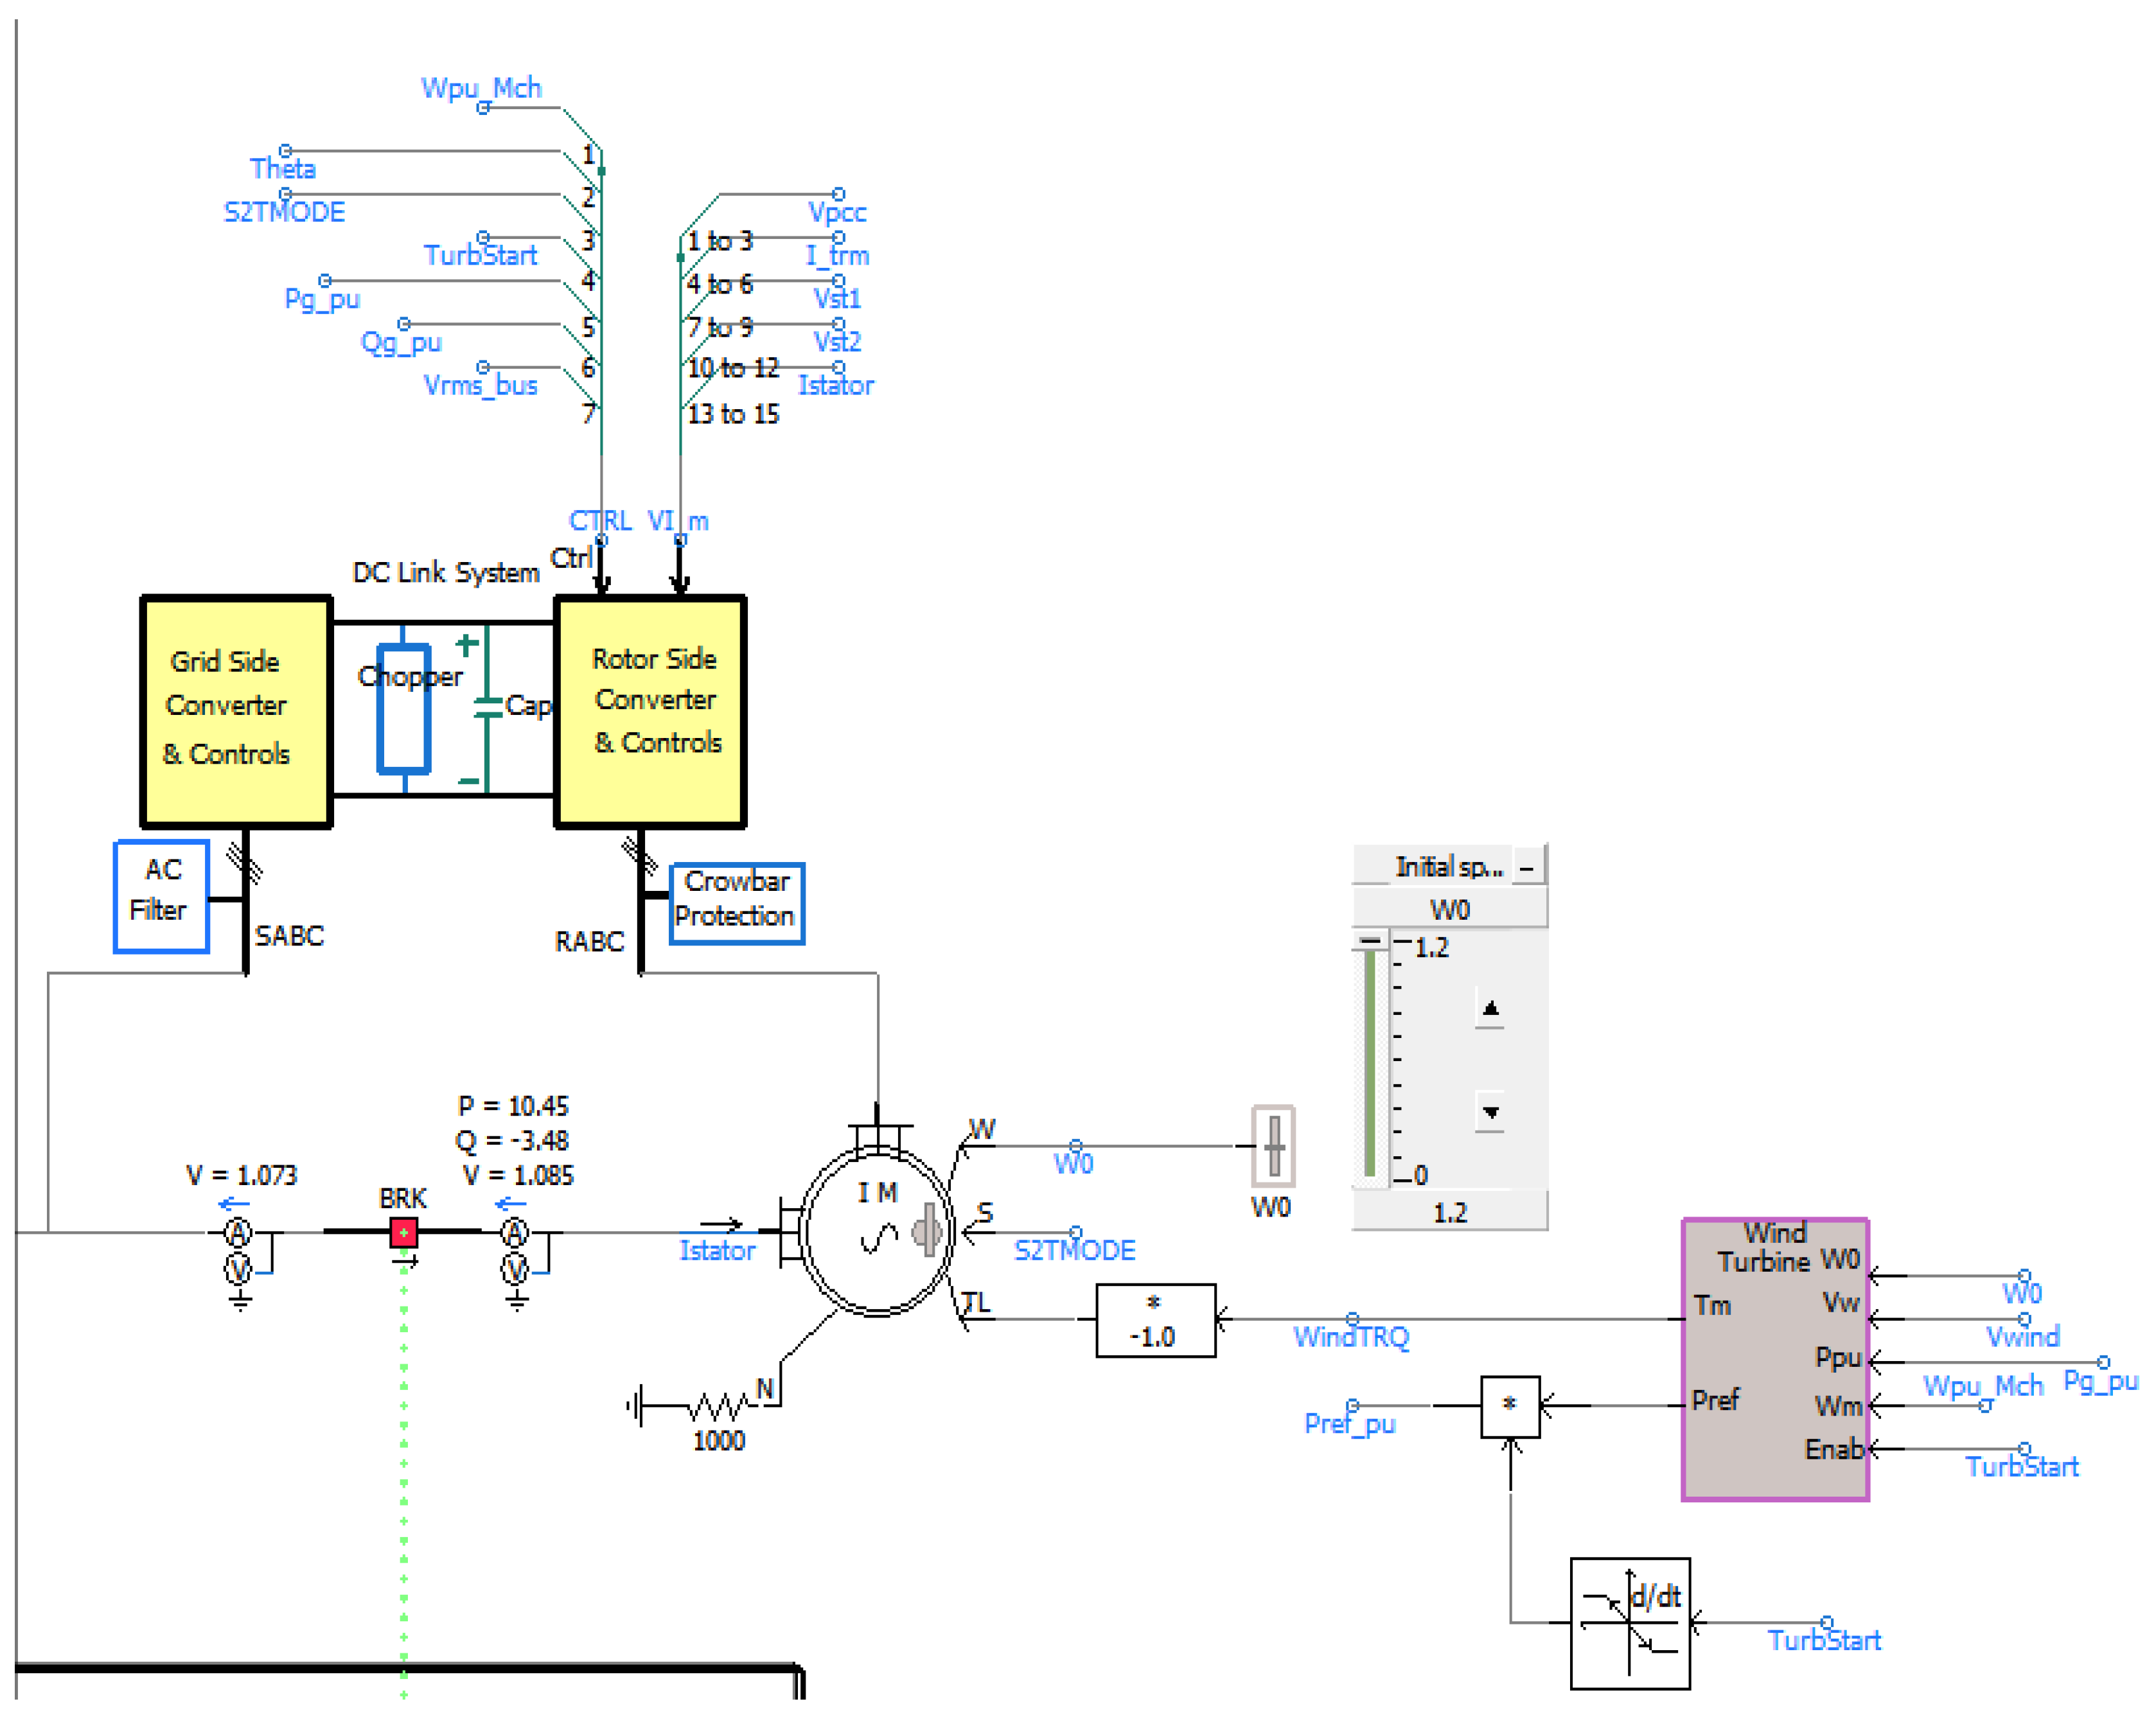
Task: Collapse the Initial speed control panel
Action: tap(1526, 867)
